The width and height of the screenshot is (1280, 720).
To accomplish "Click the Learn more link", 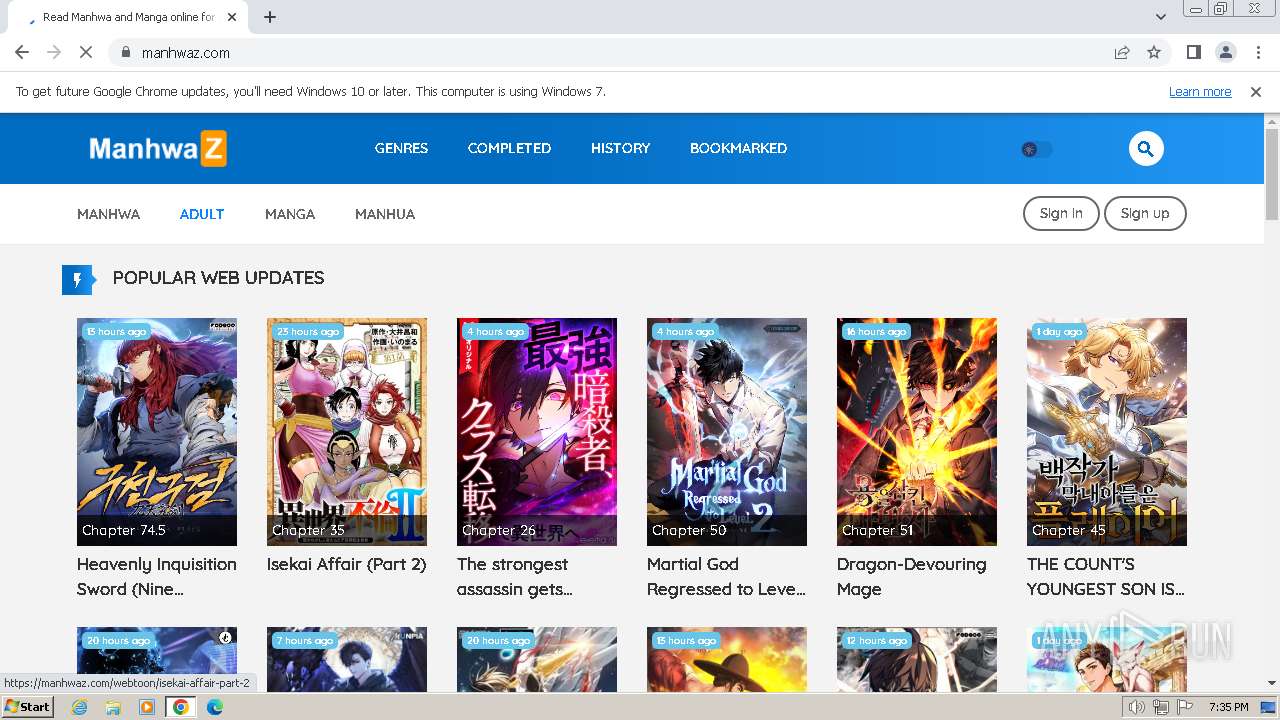I will tap(1200, 91).
